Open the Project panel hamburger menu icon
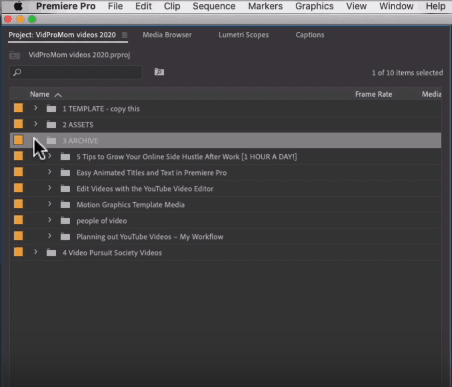The width and height of the screenshot is (452, 387). [x=124, y=35]
